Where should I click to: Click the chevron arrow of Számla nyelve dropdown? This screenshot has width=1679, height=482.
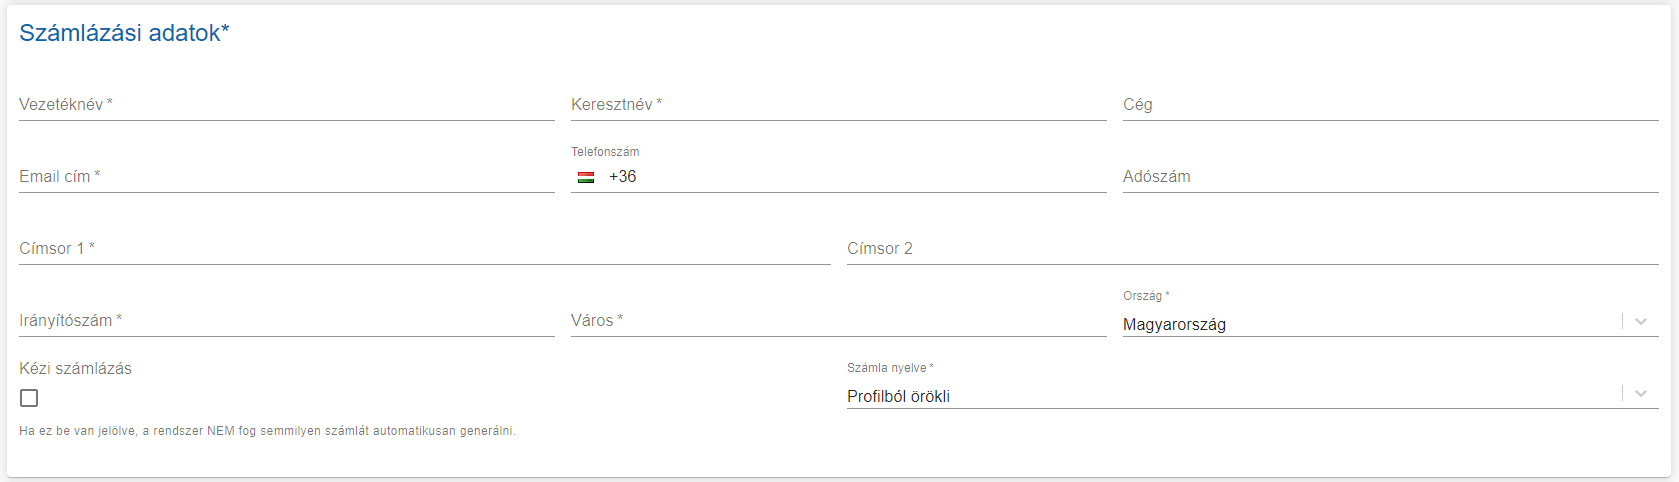[x=1641, y=393]
